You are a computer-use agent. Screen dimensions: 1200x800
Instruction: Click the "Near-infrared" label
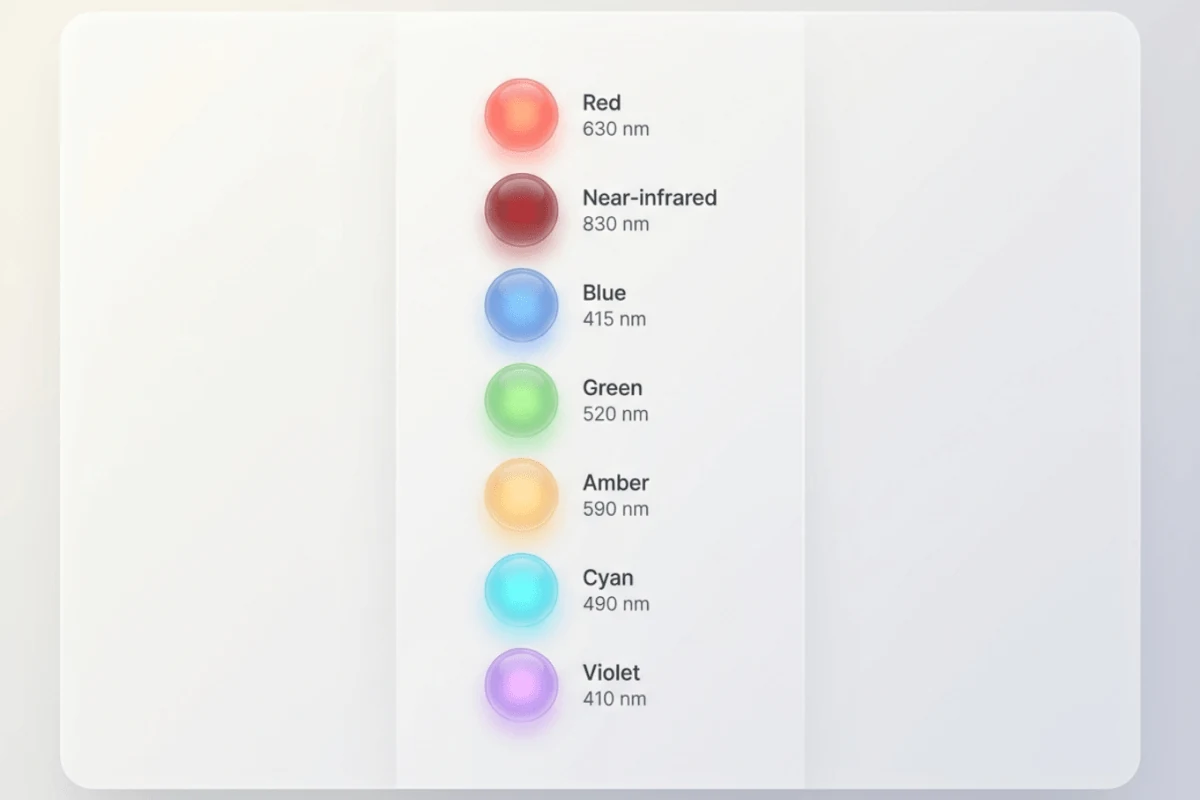[x=650, y=197]
